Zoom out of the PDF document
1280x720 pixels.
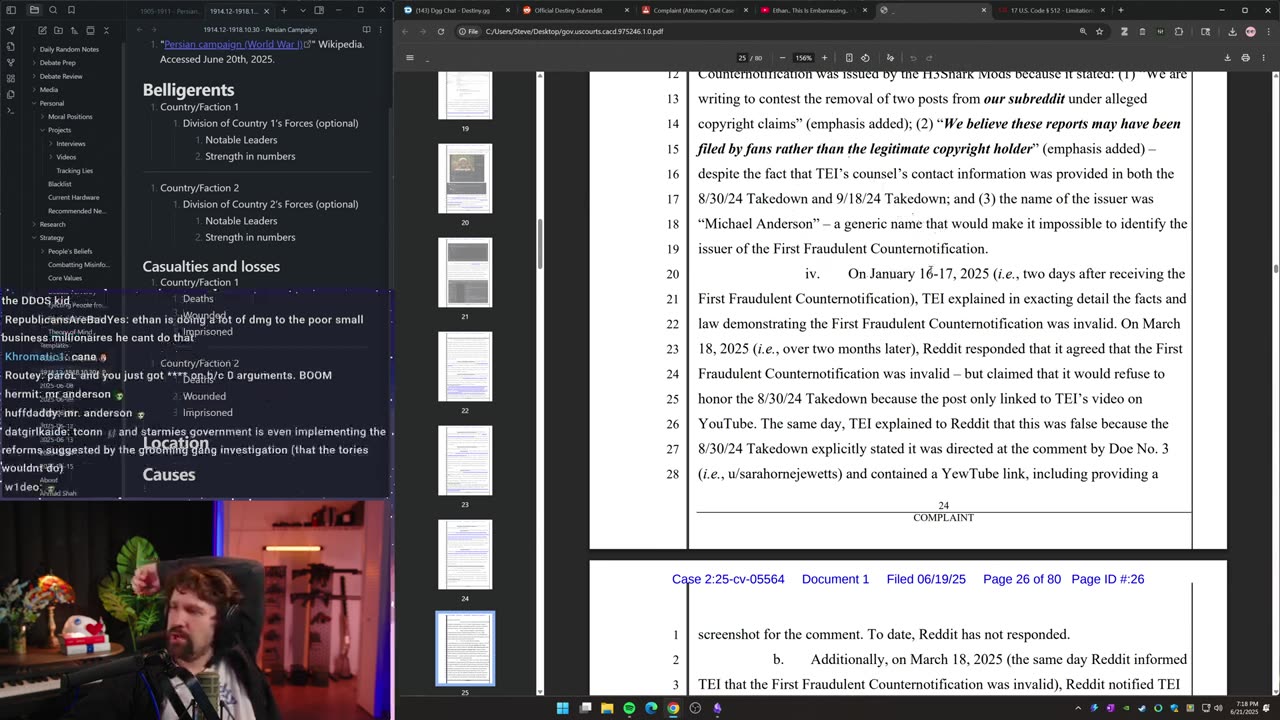pyautogui.click(x=782, y=57)
